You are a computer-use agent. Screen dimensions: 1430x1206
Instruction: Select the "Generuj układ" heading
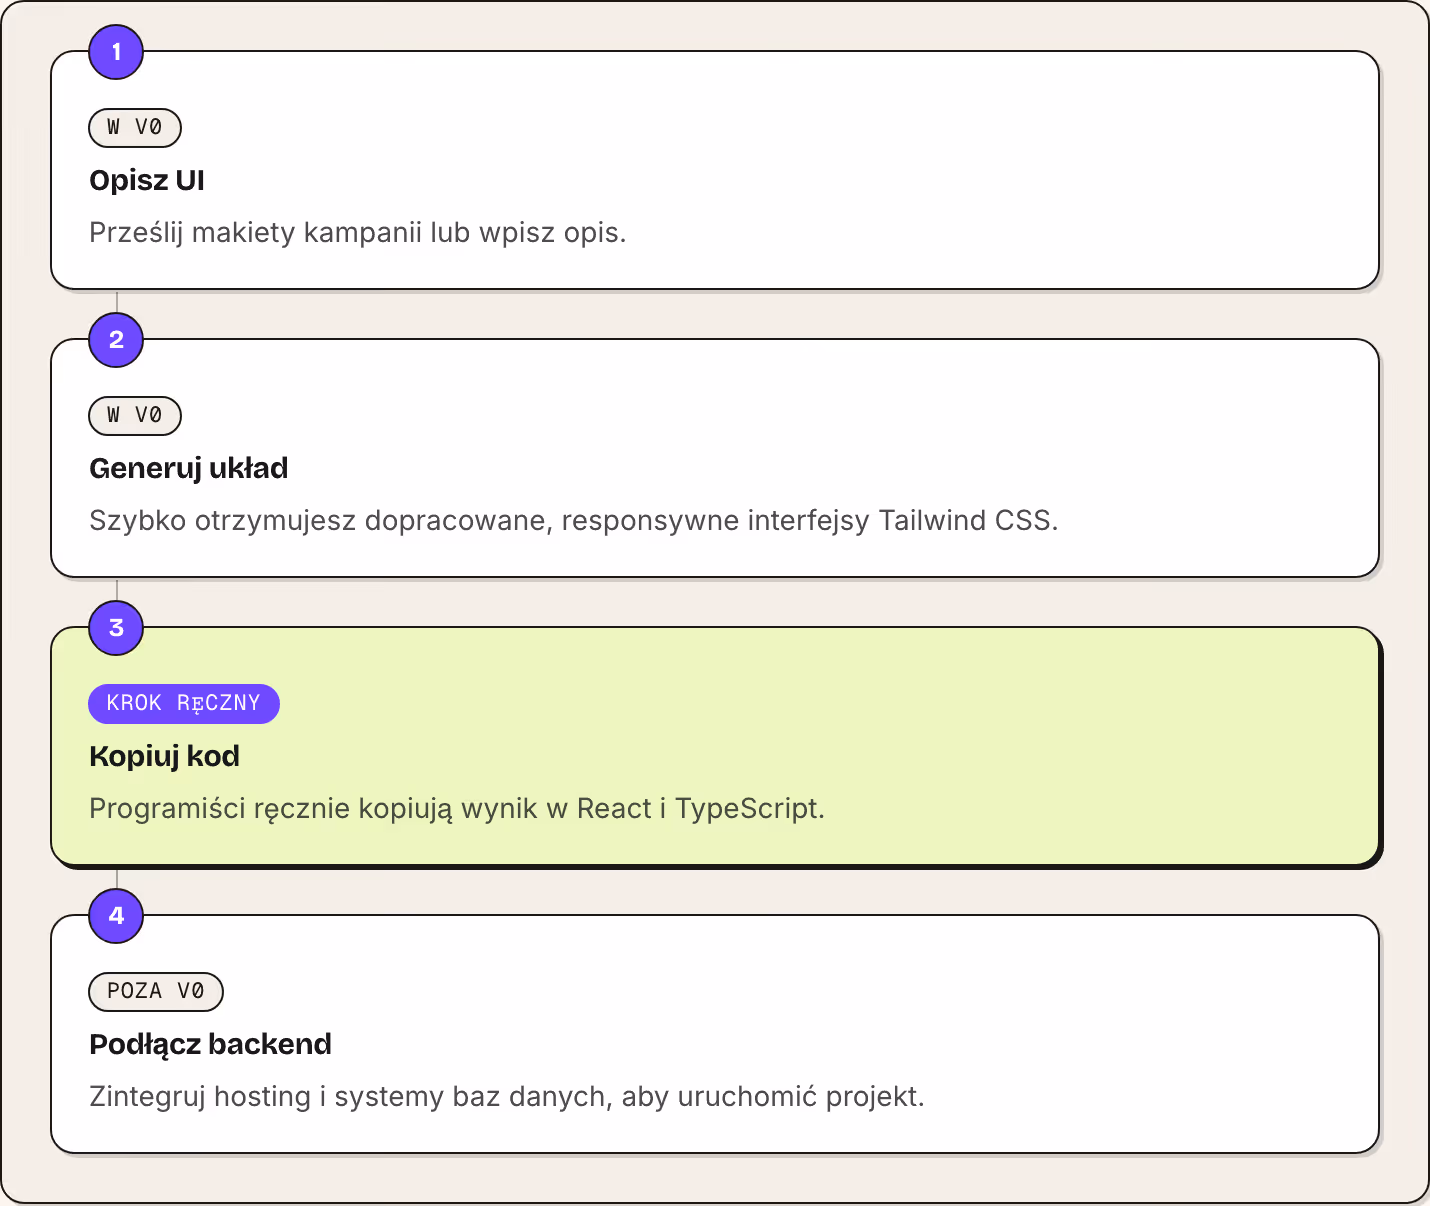[189, 468]
